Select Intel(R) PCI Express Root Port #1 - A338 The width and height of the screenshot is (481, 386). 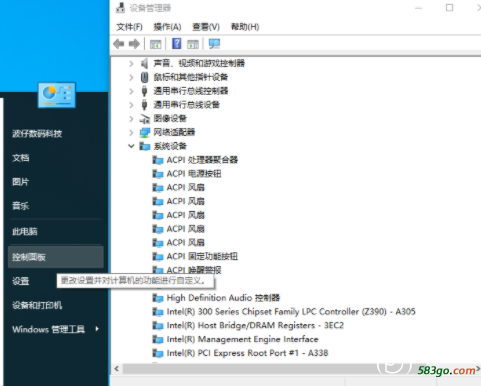click(x=247, y=353)
